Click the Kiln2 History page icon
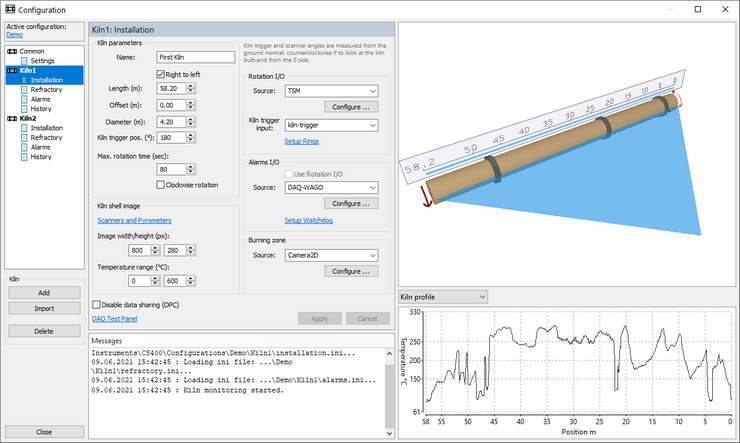This screenshot has height=443, width=740. coord(24,157)
